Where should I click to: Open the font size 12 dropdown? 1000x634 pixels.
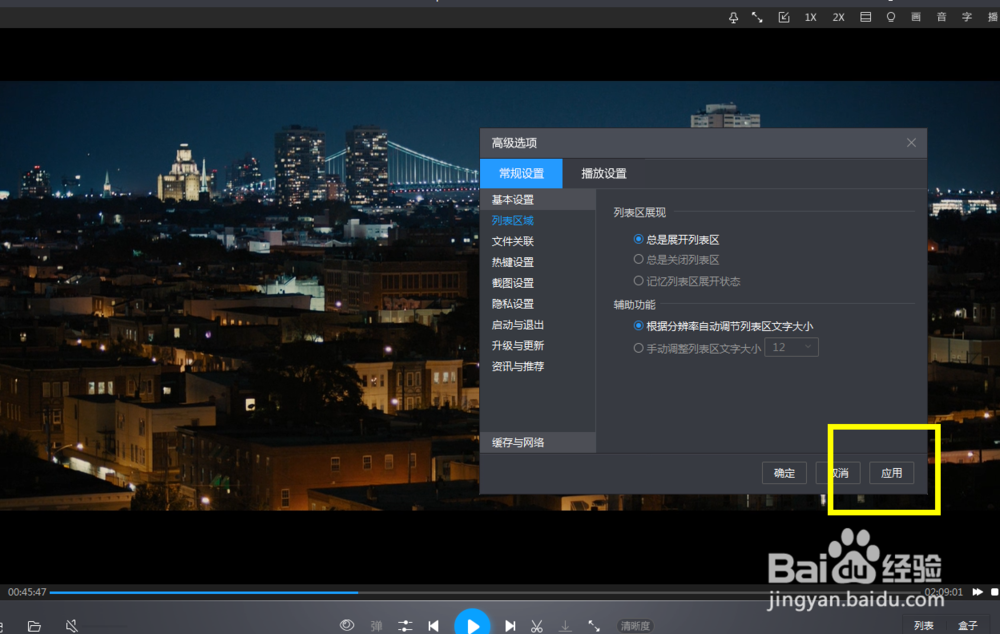pos(791,348)
